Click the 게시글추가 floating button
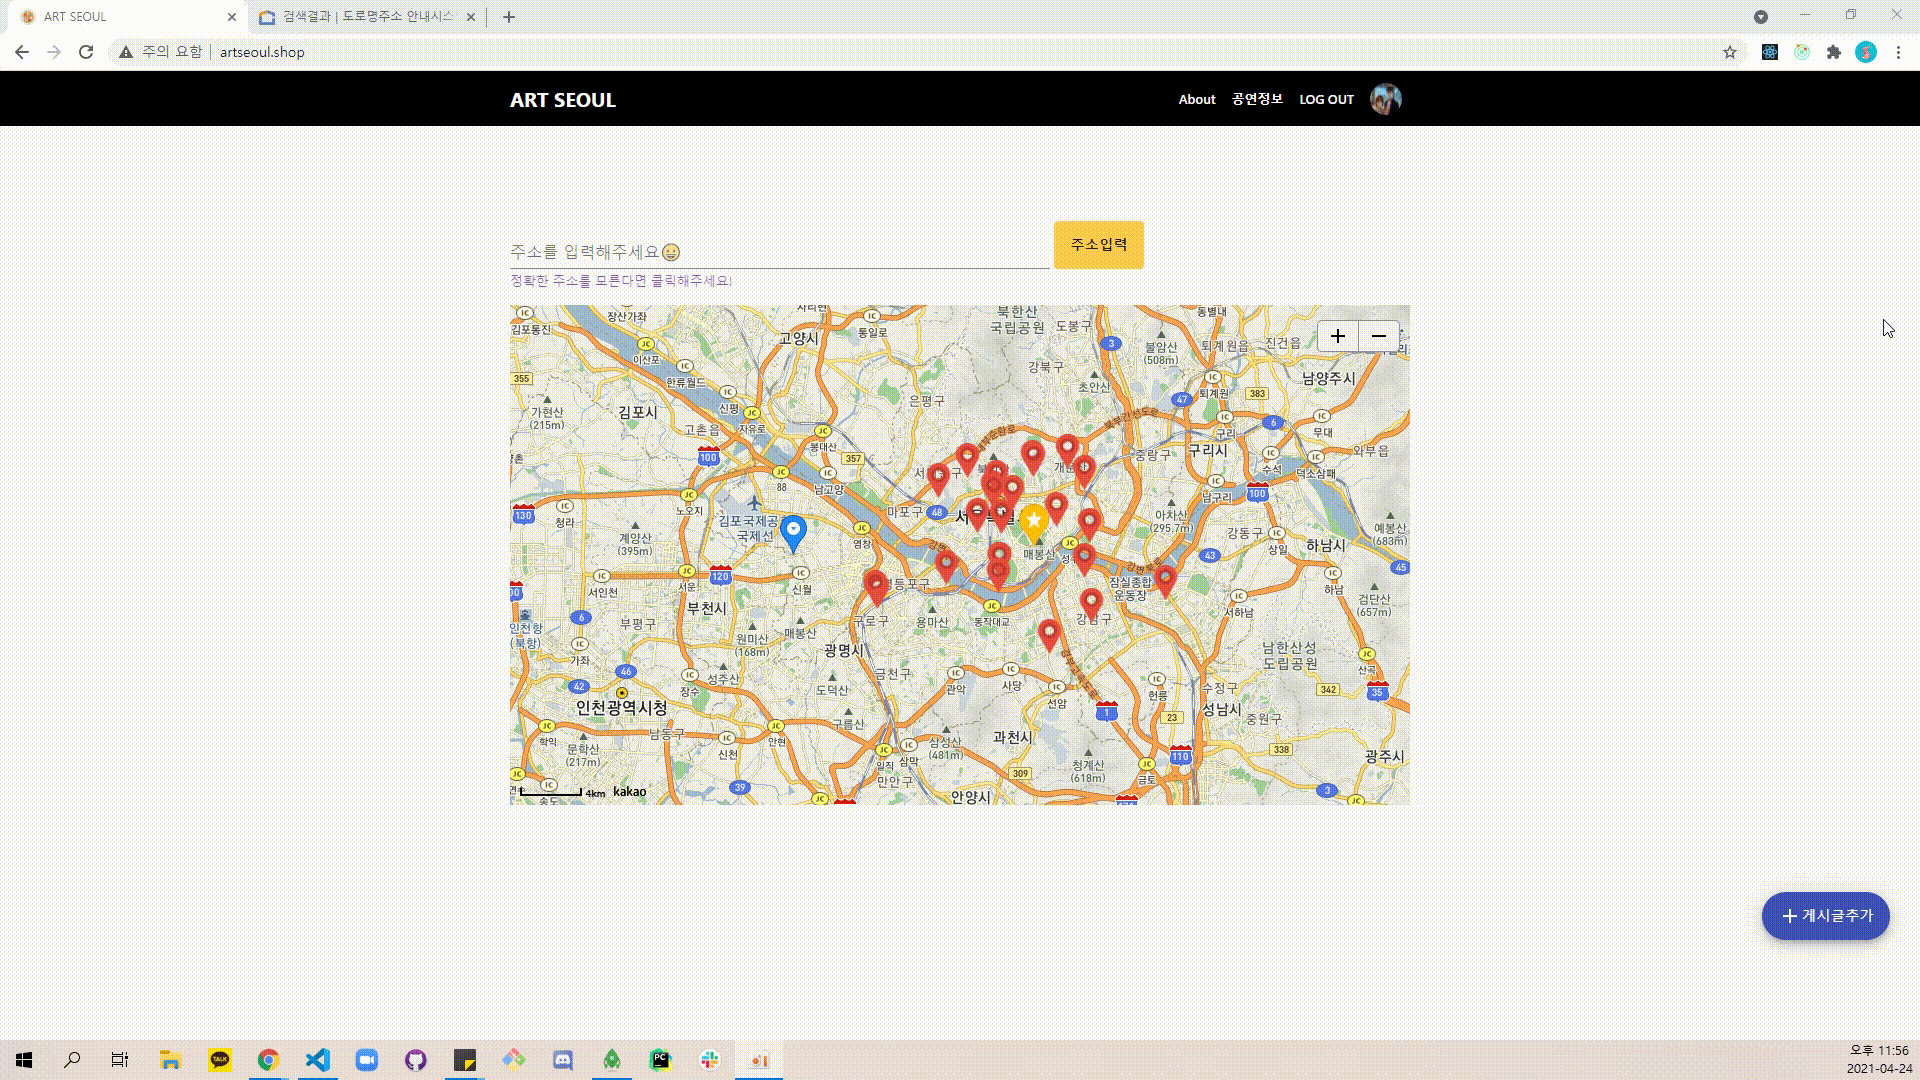The image size is (1920, 1080). 1826,916
